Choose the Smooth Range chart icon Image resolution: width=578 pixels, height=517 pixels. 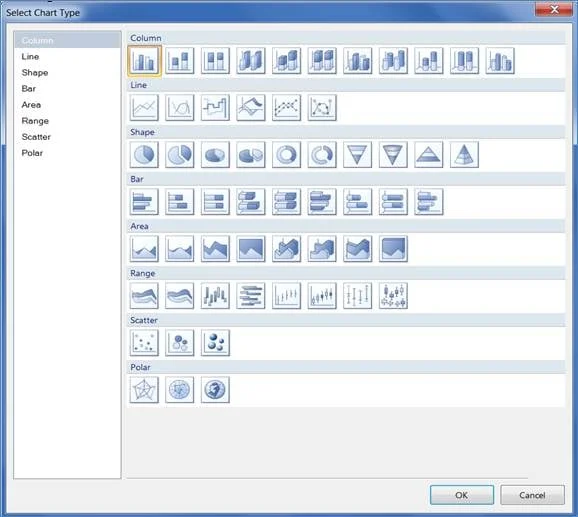[180, 296]
